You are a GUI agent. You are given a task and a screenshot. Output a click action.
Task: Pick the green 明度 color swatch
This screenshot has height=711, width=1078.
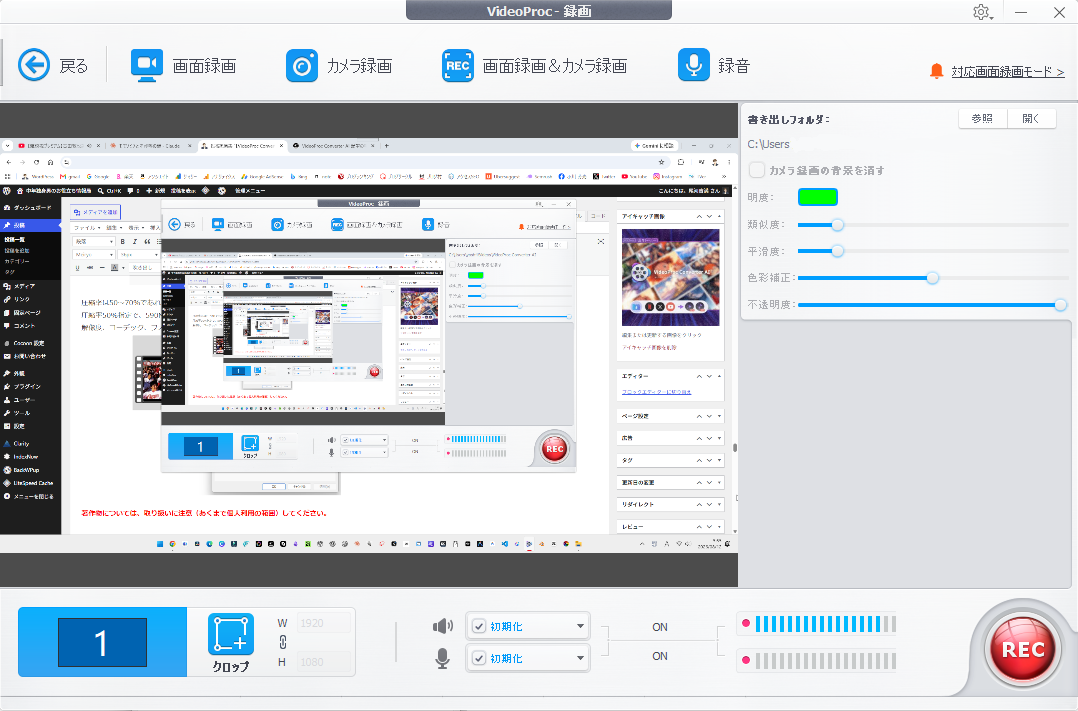point(817,197)
